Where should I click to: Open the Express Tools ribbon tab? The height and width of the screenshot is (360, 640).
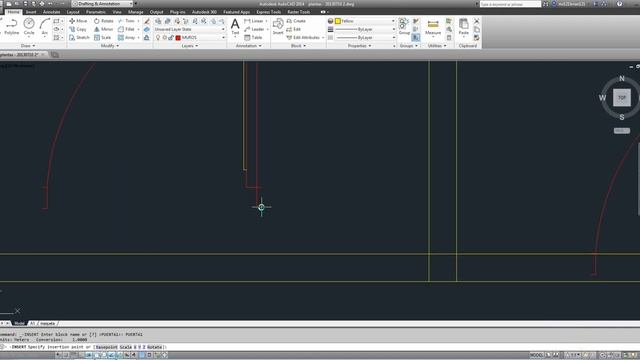(x=269, y=12)
